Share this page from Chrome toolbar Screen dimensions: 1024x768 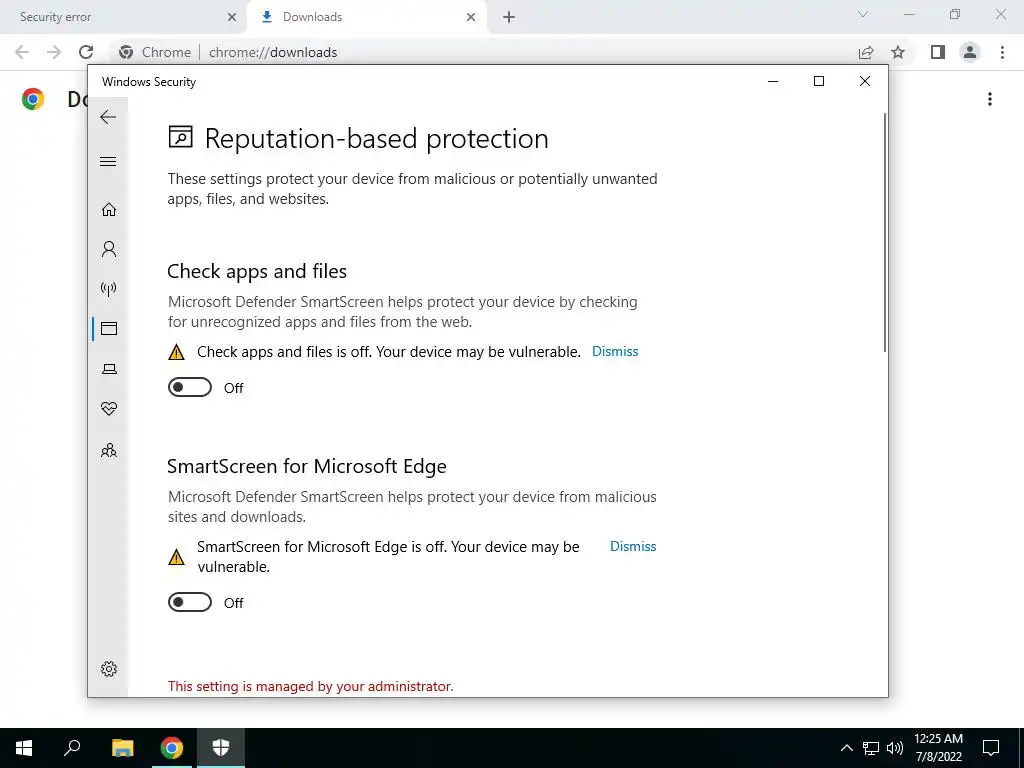[x=866, y=52]
